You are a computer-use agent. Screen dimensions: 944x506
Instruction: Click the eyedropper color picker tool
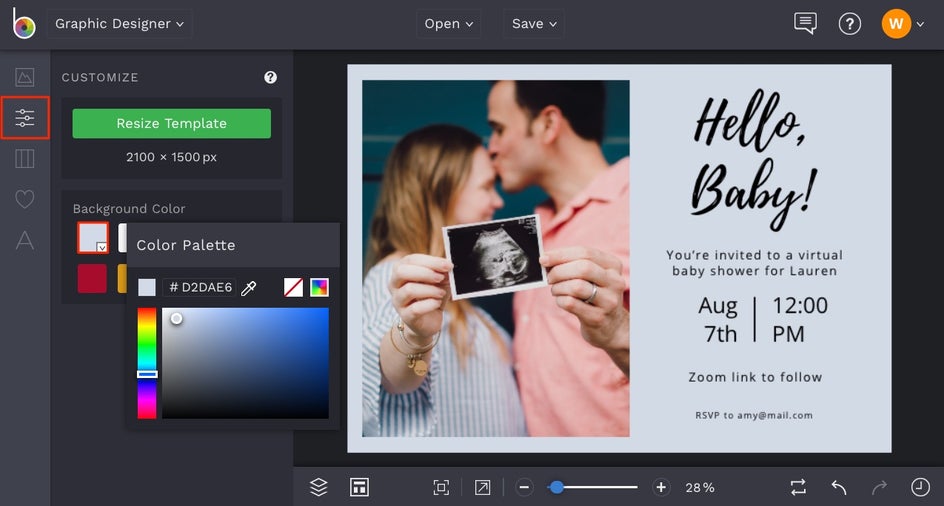(249, 288)
